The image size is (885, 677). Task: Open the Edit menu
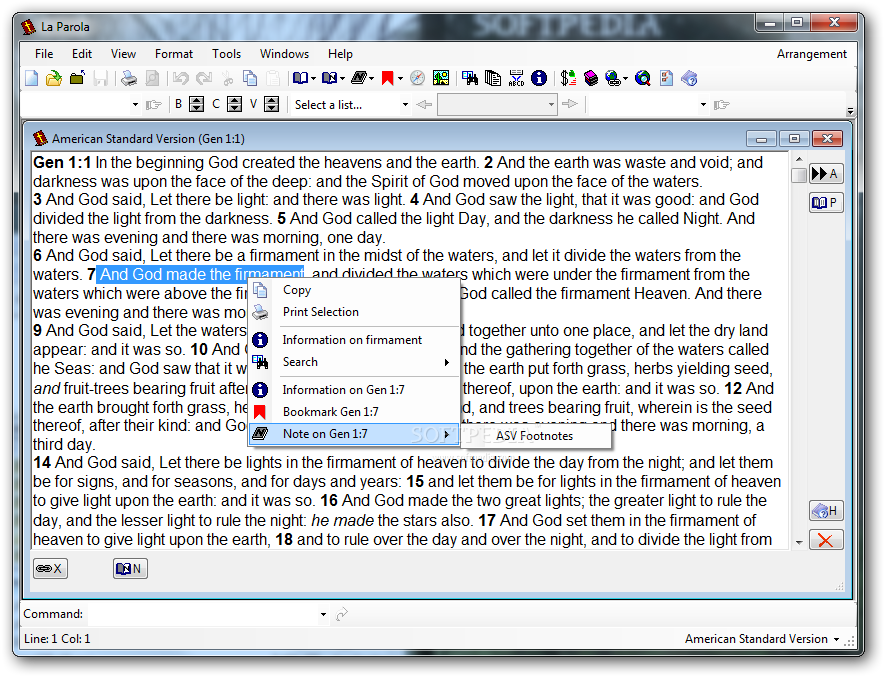point(82,54)
